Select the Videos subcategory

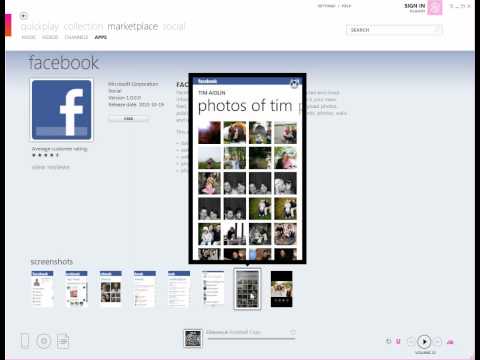pos(50,37)
